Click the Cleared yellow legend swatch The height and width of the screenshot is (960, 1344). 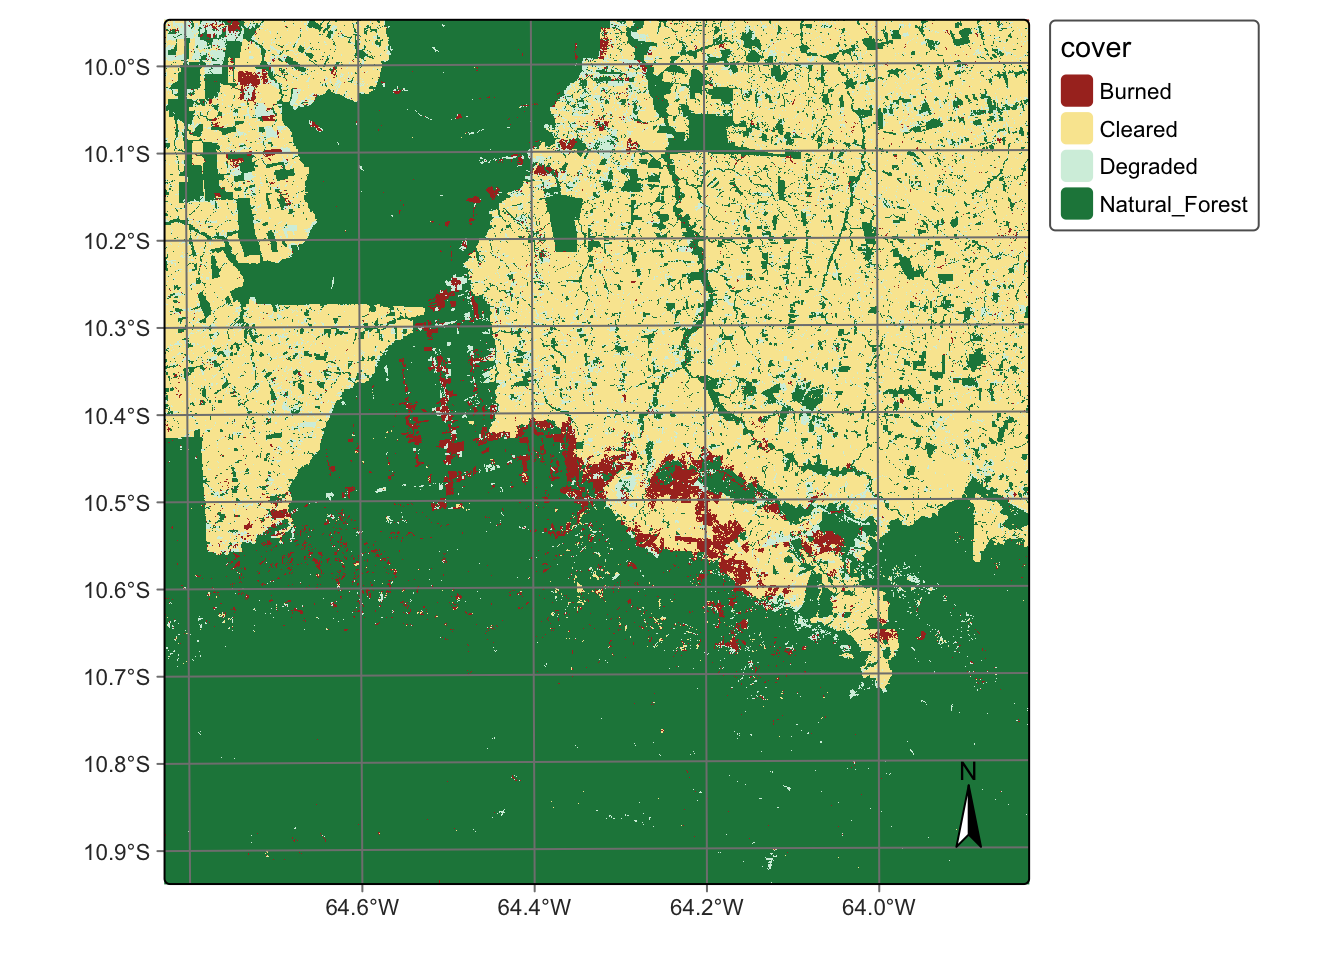1076,129
